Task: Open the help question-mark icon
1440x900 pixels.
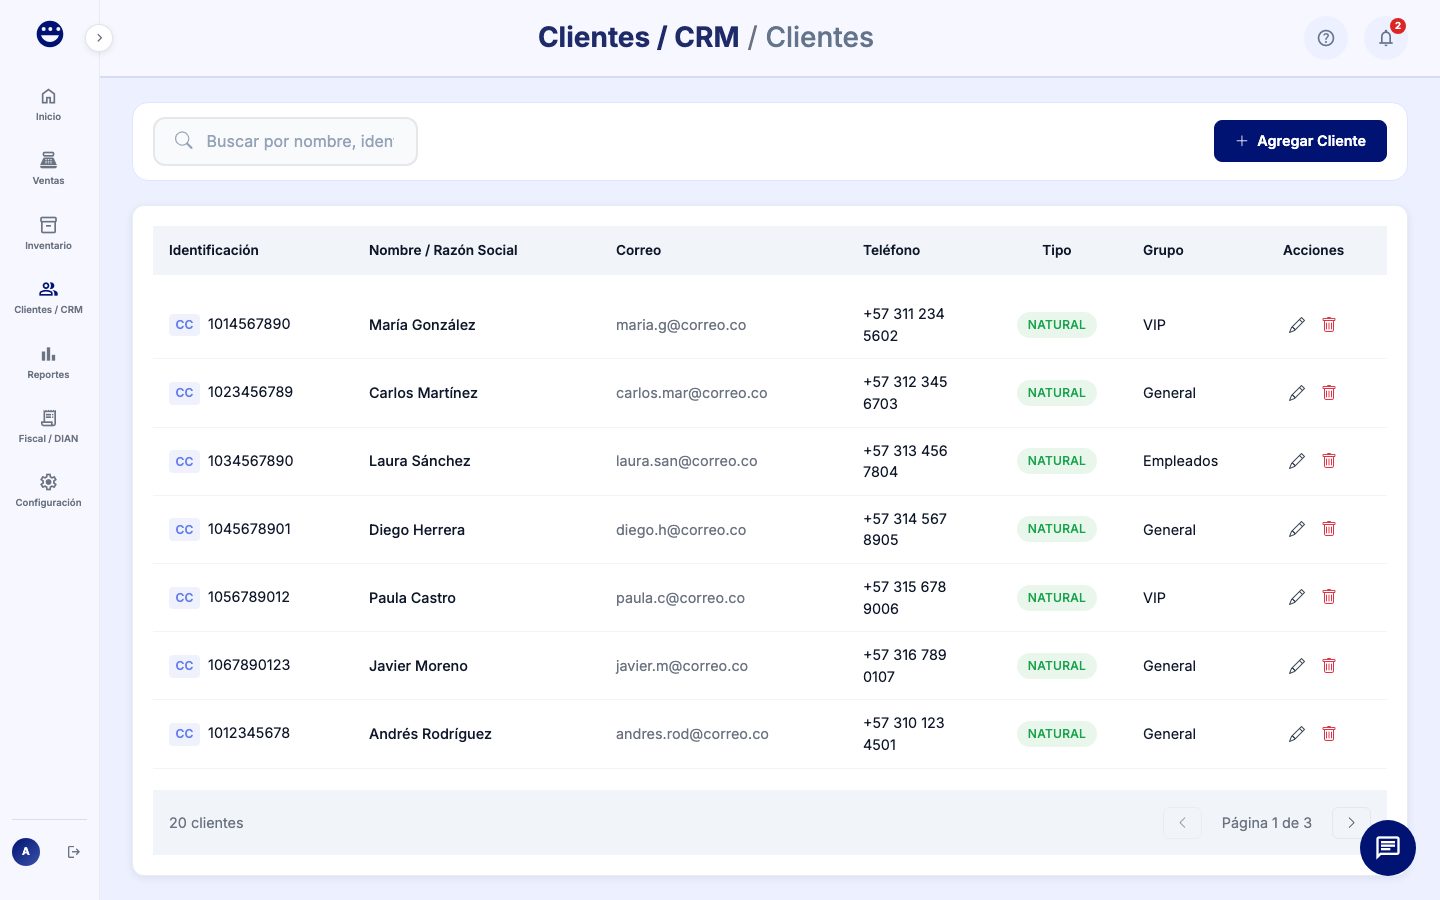Action: [x=1326, y=38]
